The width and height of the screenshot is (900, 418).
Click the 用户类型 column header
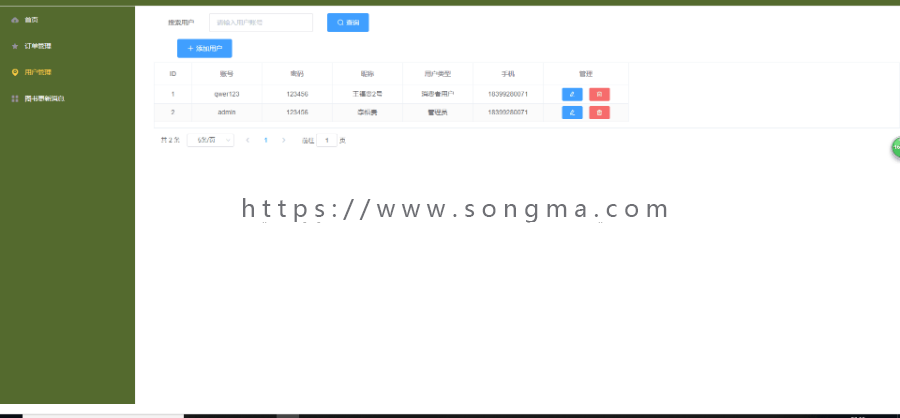click(437, 74)
